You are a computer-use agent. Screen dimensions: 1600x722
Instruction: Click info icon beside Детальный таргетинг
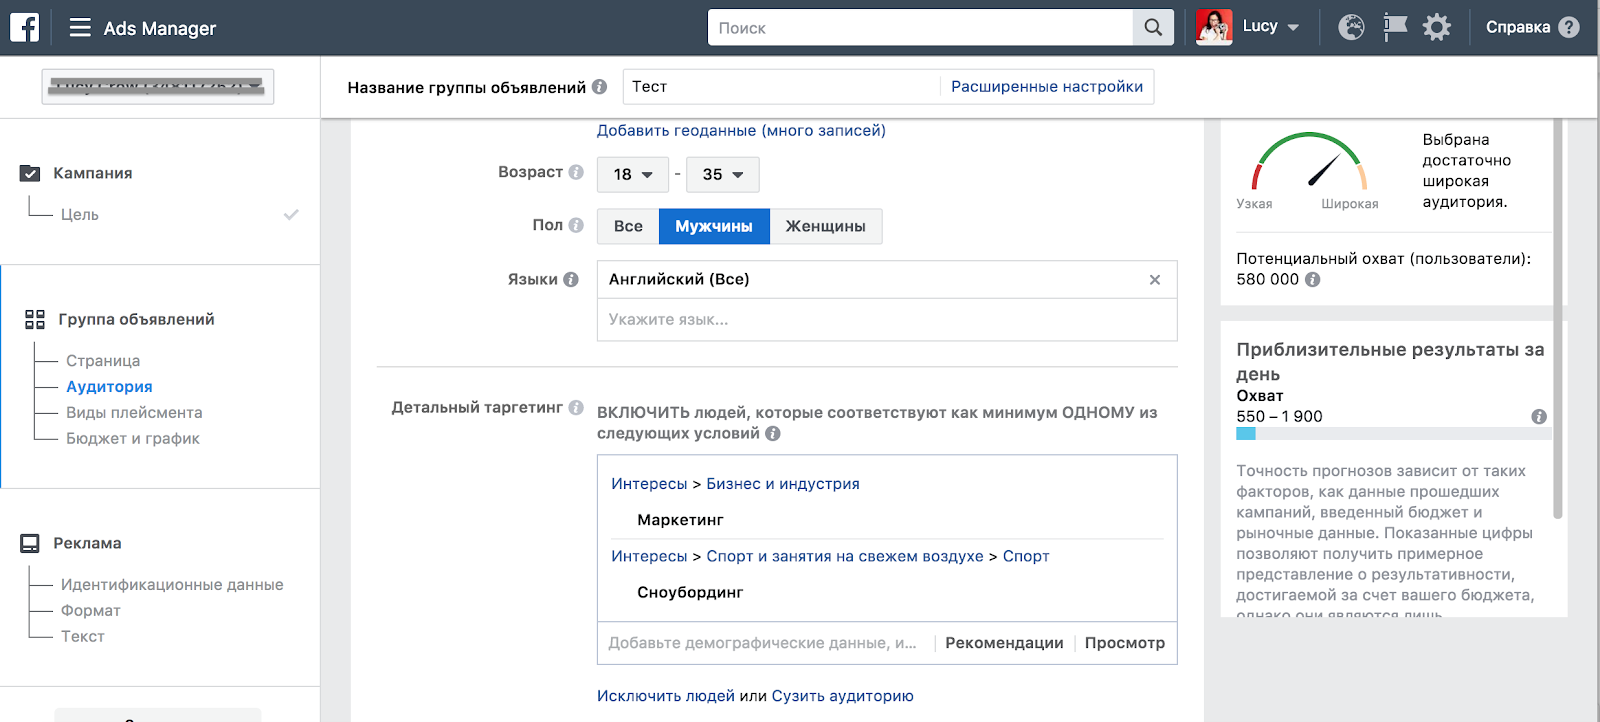coord(576,407)
